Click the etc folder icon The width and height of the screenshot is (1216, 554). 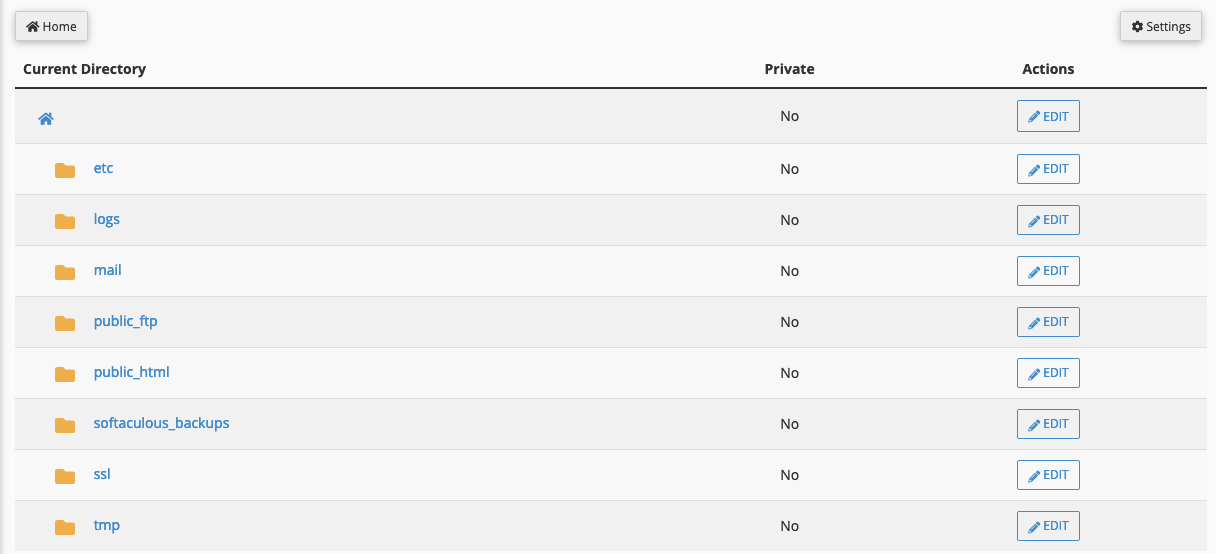coord(65,170)
